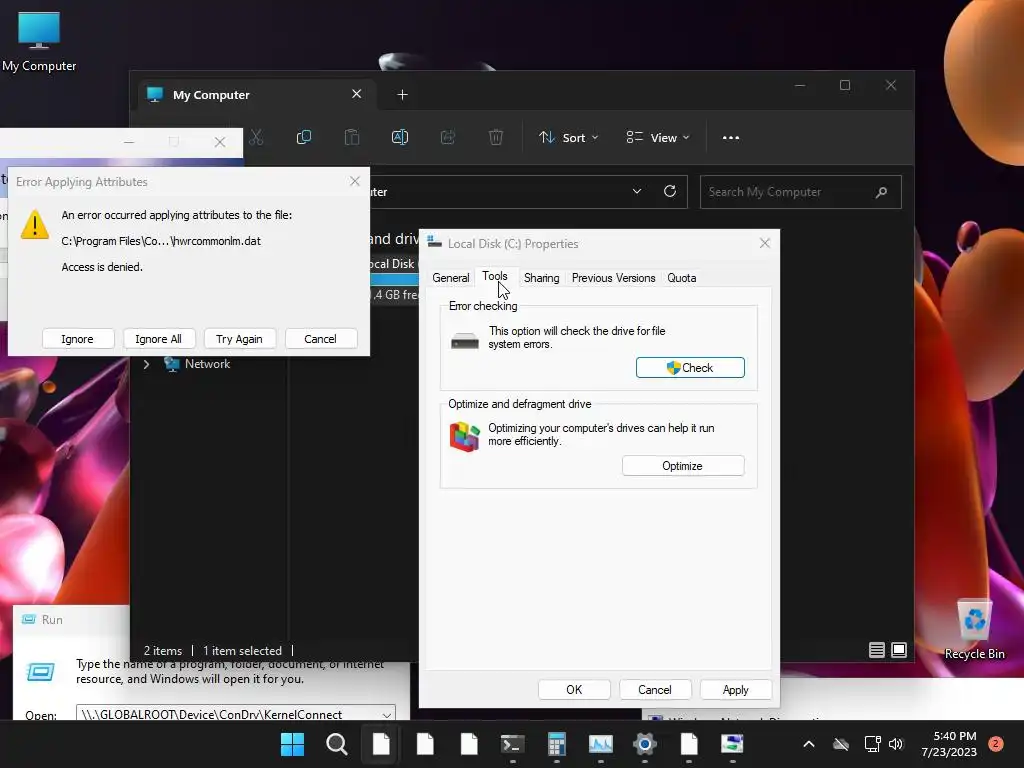Click the Delete trash icon in Explorer toolbar

496,137
